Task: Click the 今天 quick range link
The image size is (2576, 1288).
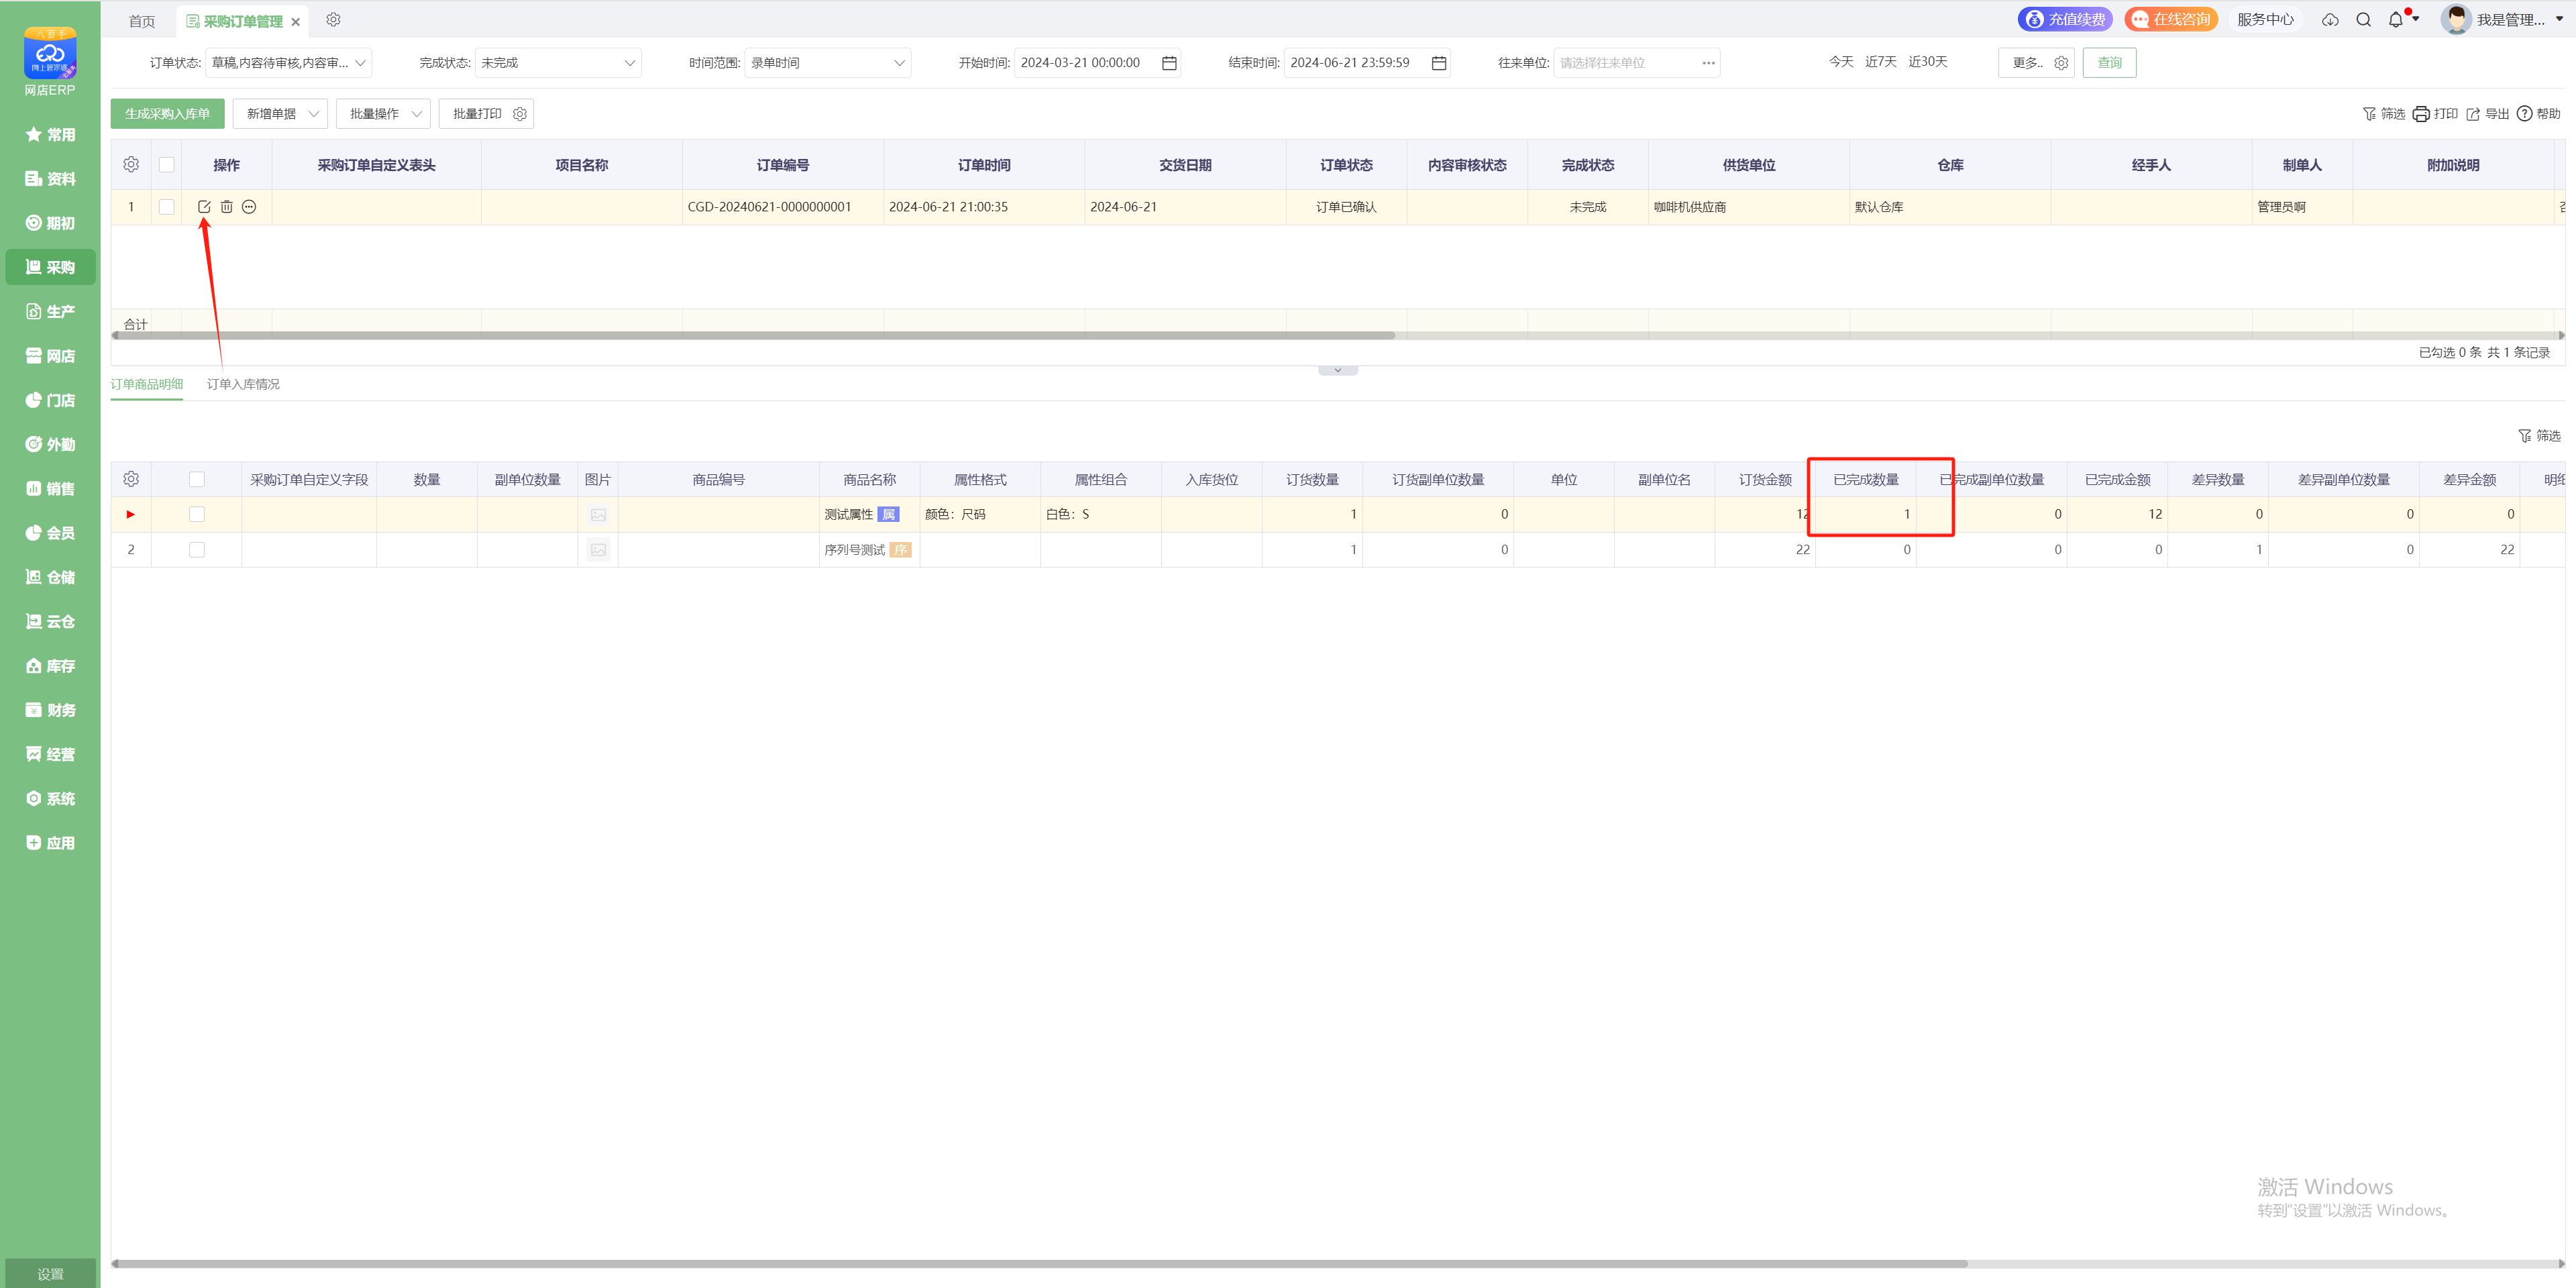Action: tap(1842, 62)
